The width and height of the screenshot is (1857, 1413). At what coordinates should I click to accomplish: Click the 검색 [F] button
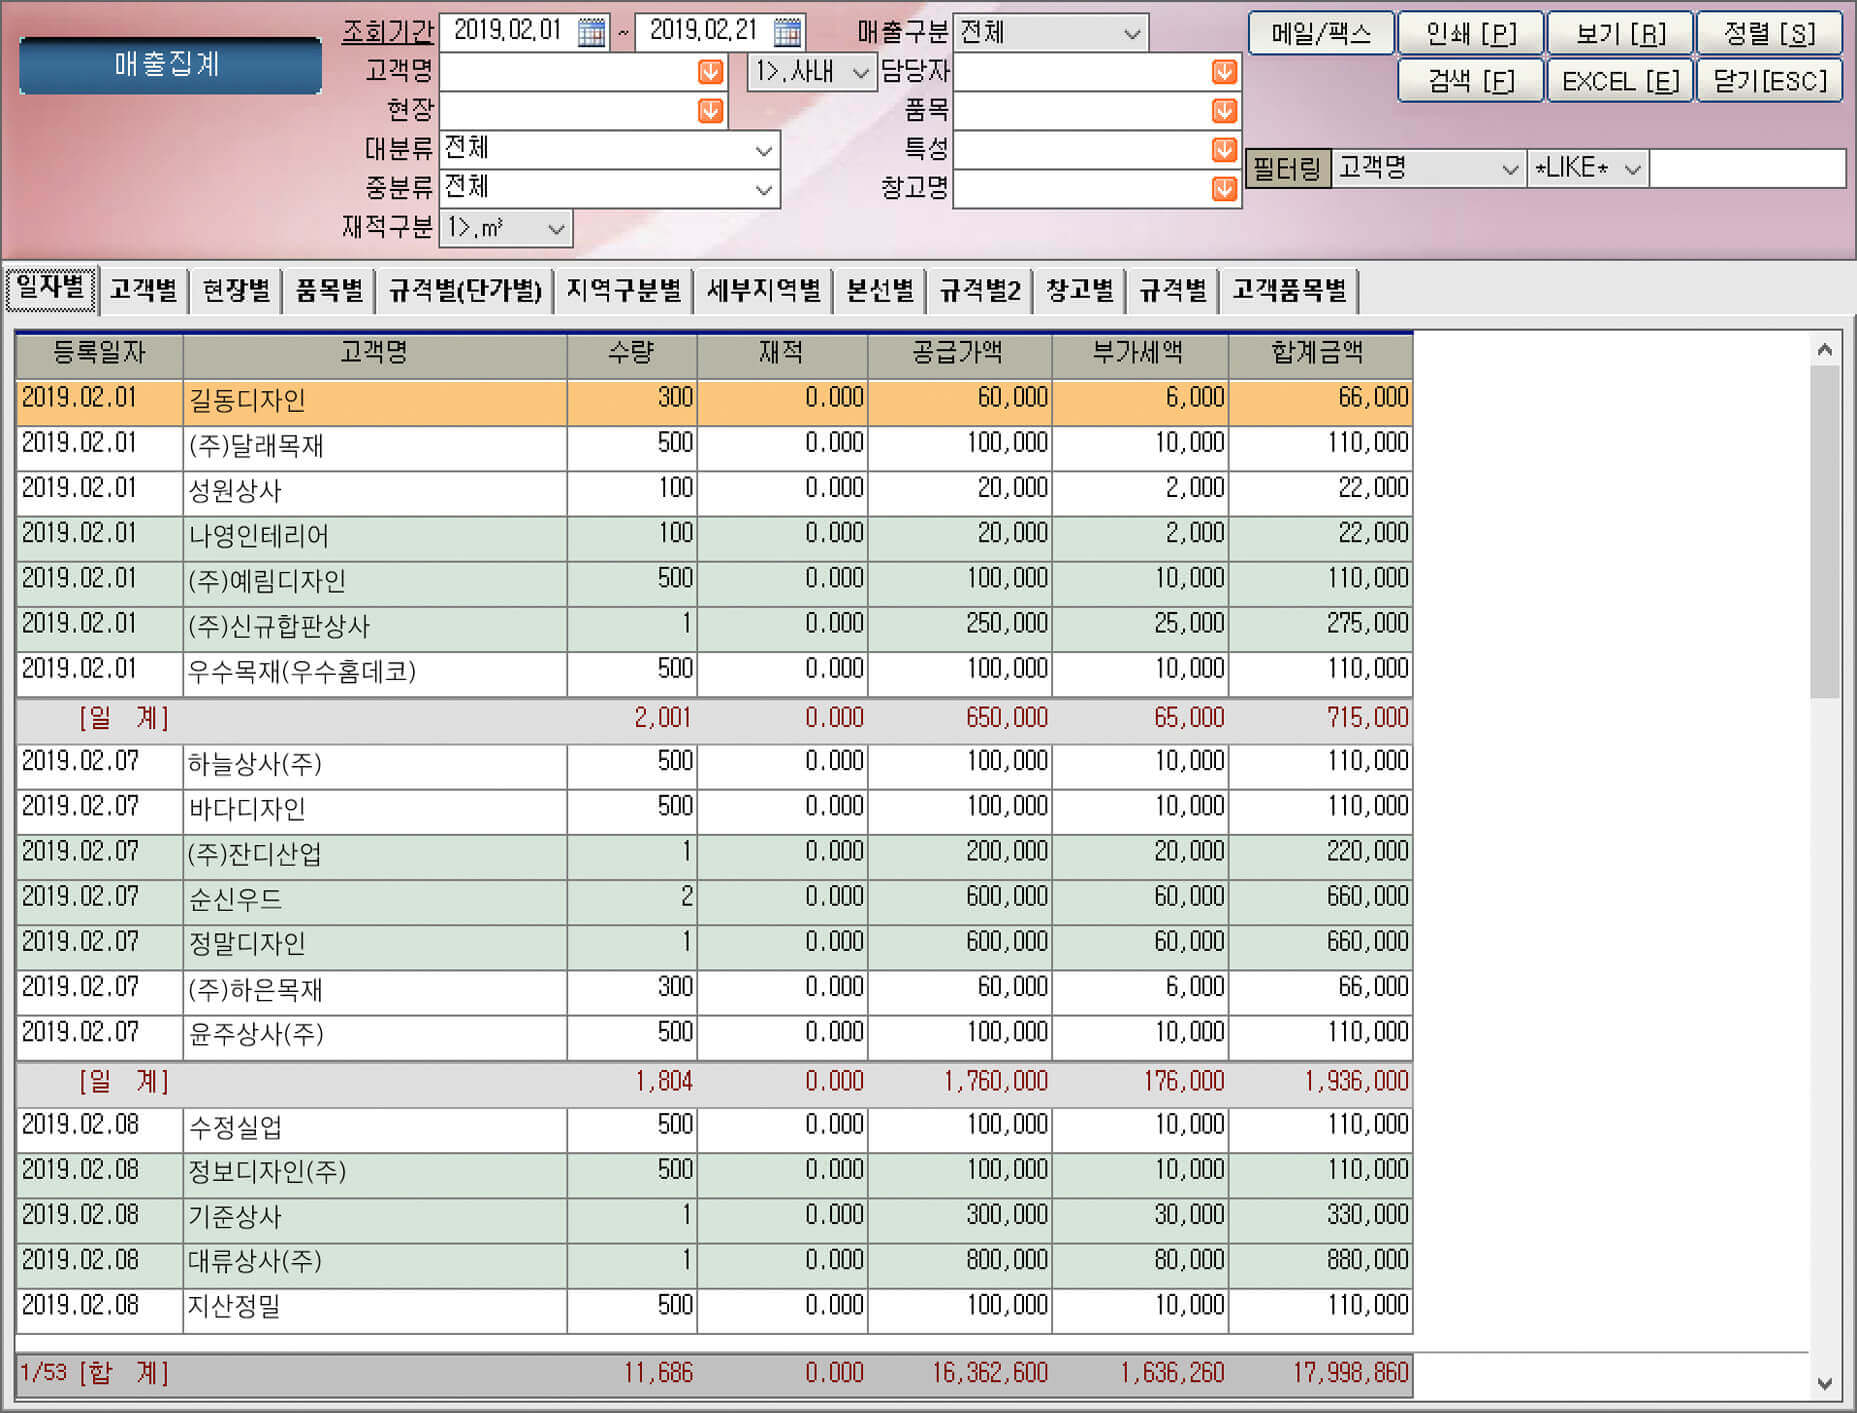click(1471, 81)
